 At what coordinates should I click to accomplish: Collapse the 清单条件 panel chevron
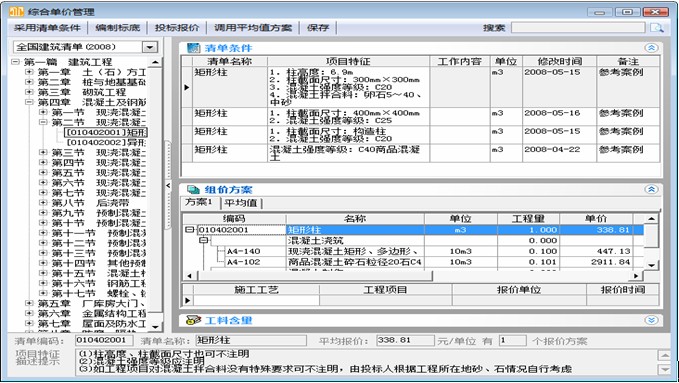pyautogui.click(x=651, y=48)
